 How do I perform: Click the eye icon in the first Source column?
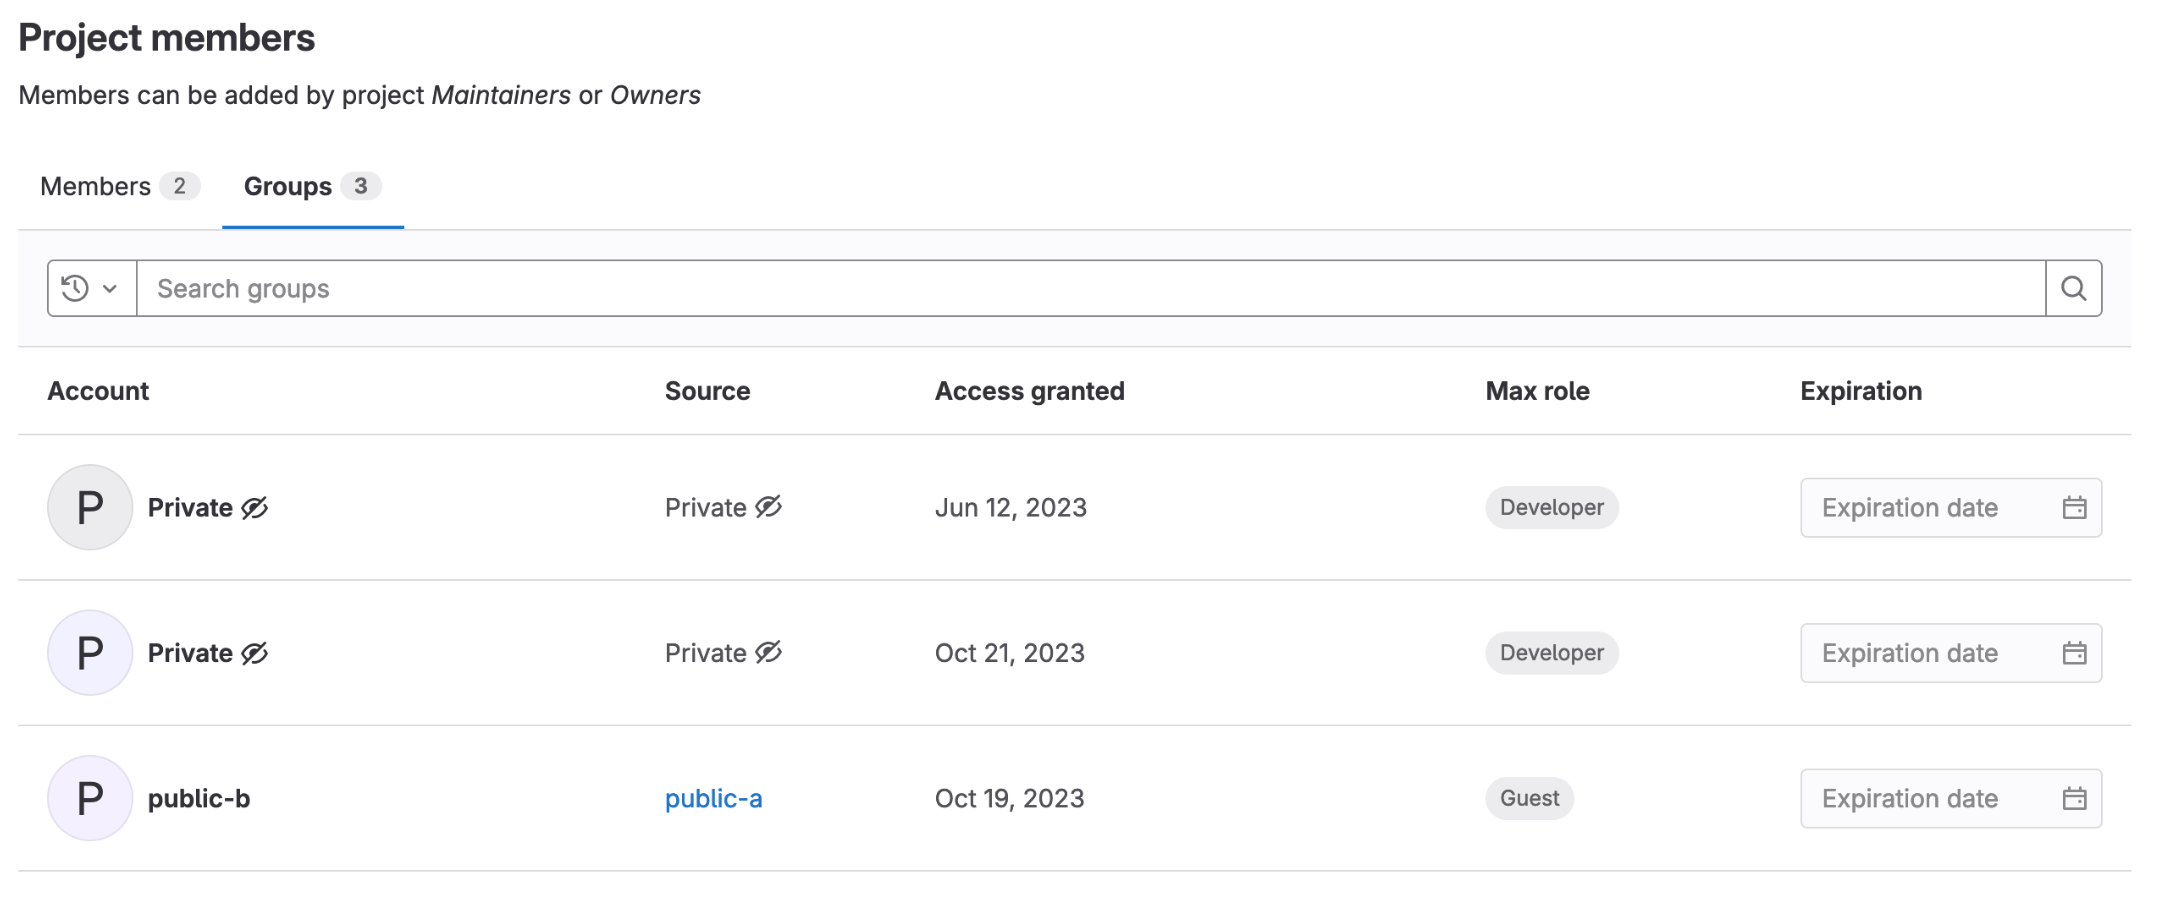pyautogui.click(x=768, y=507)
